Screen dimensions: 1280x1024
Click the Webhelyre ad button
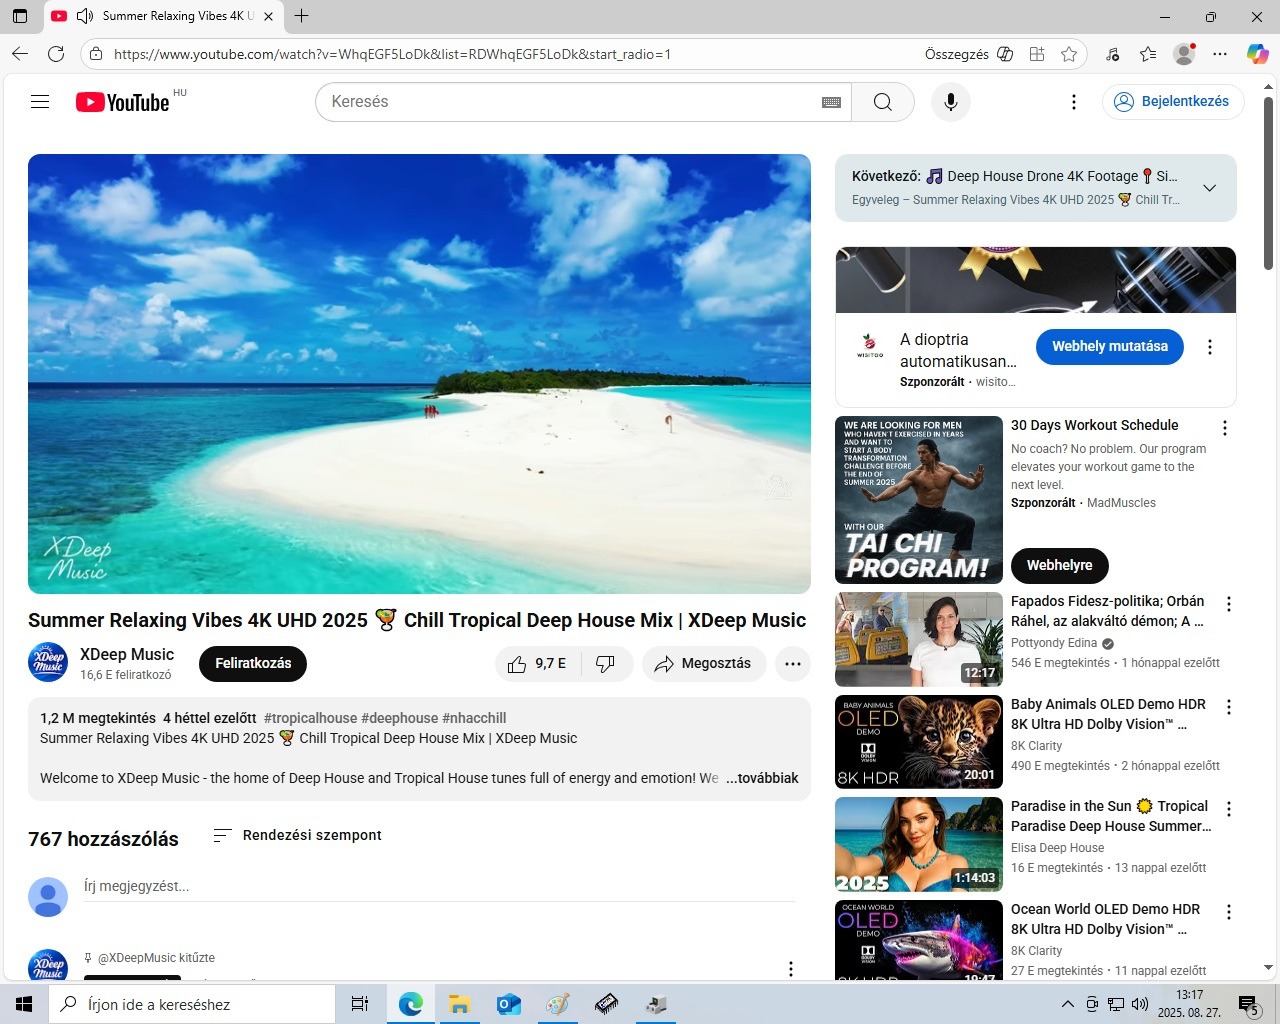(1060, 566)
